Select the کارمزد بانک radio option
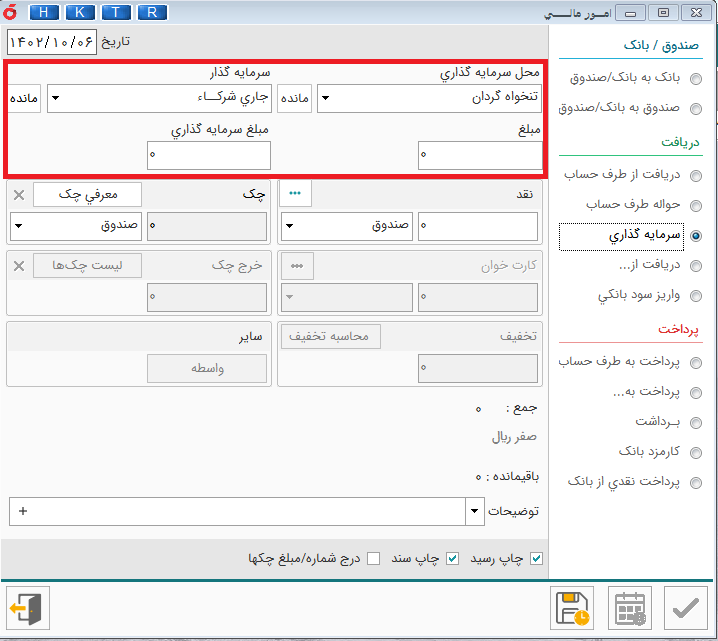This screenshot has height=641, width=718. (696, 452)
